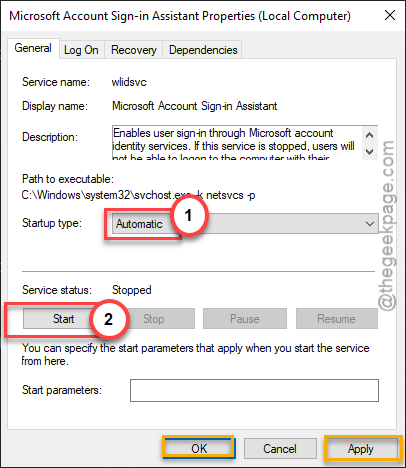This screenshot has height=468, width=406.
Task: Click the Resume service button
Action: 336,319
